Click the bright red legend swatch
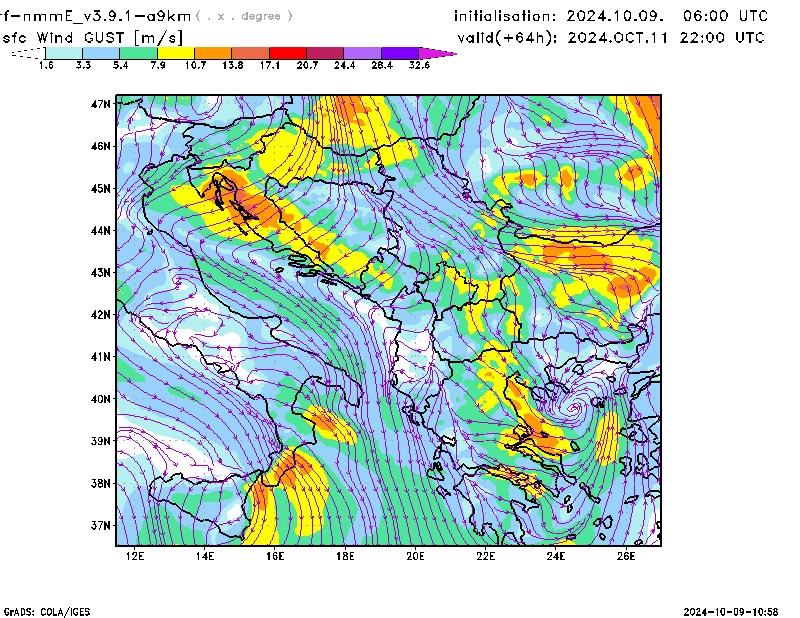 pyautogui.click(x=288, y=53)
